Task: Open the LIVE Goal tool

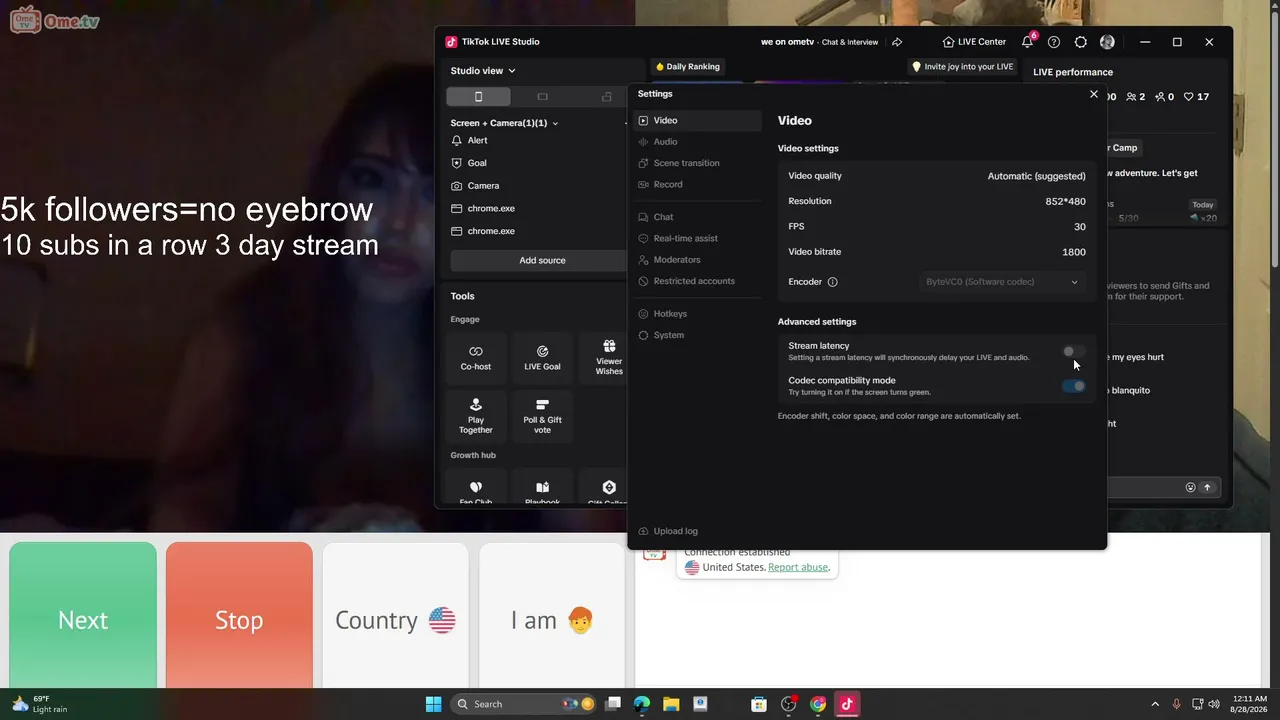Action: (x=542, y=358)
